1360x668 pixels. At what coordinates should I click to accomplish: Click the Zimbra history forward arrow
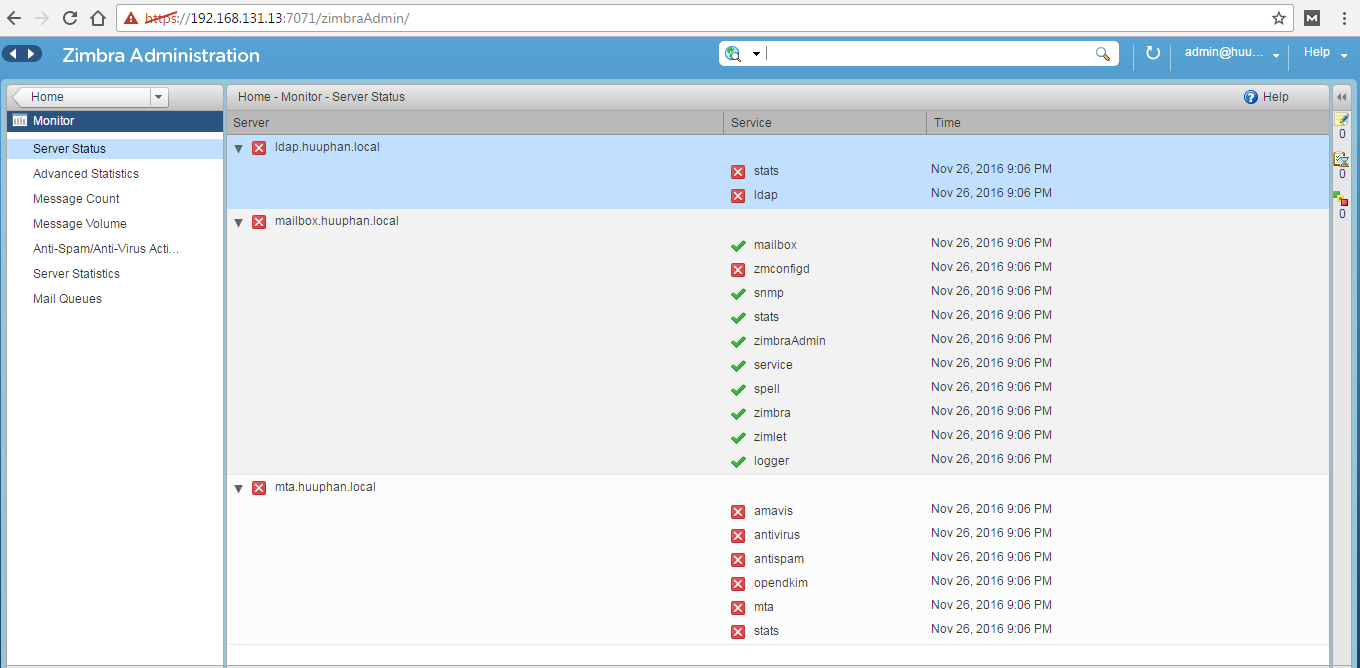tap(32, 54)
